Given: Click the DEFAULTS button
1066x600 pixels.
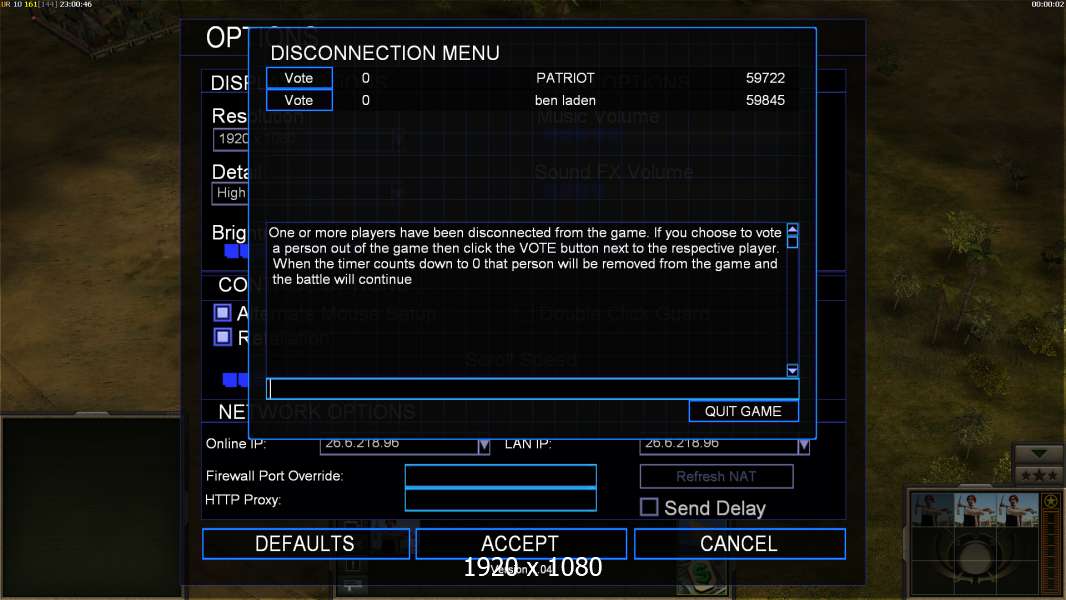Looking at the screenshot, I should (305, 544).
